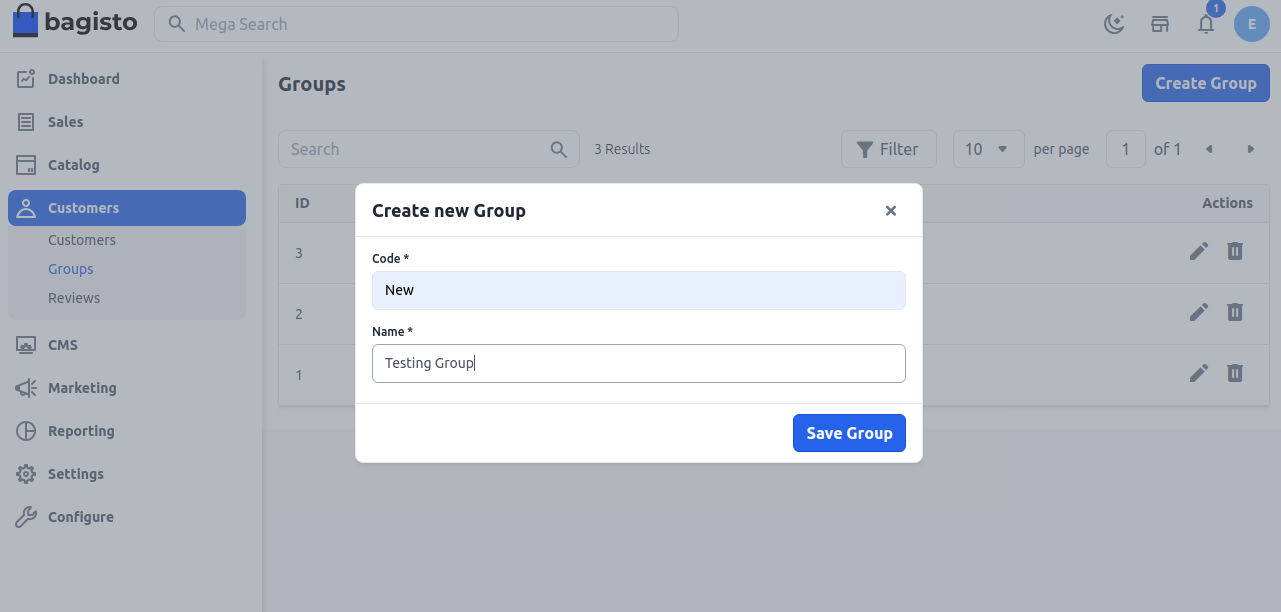The height and width of the screenshot is (612, 1281).
Task: Edit the group in row with ID 3
Action: (1199, 251)
